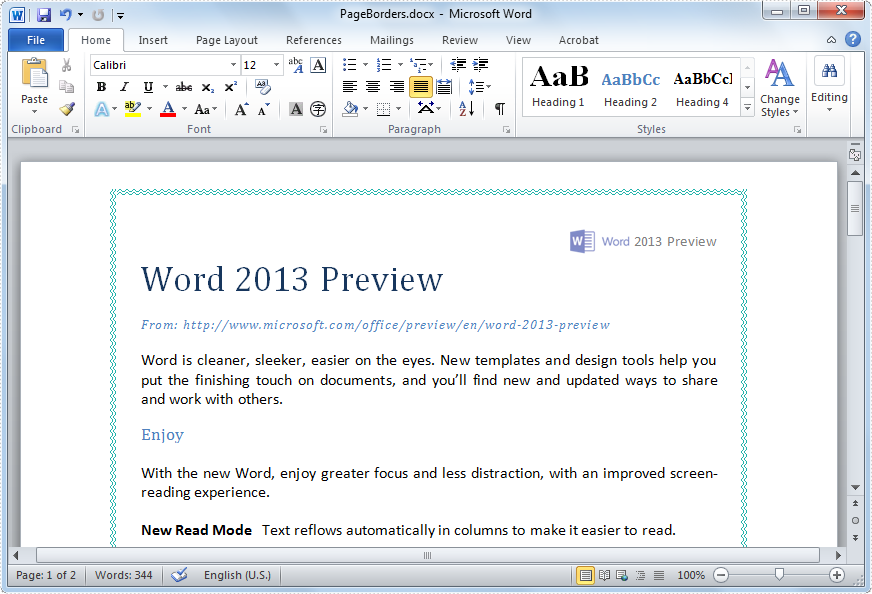This screenshot has height=594, width=872.
Task: Click the Enclose Characters icon
Action: [318, 109]
